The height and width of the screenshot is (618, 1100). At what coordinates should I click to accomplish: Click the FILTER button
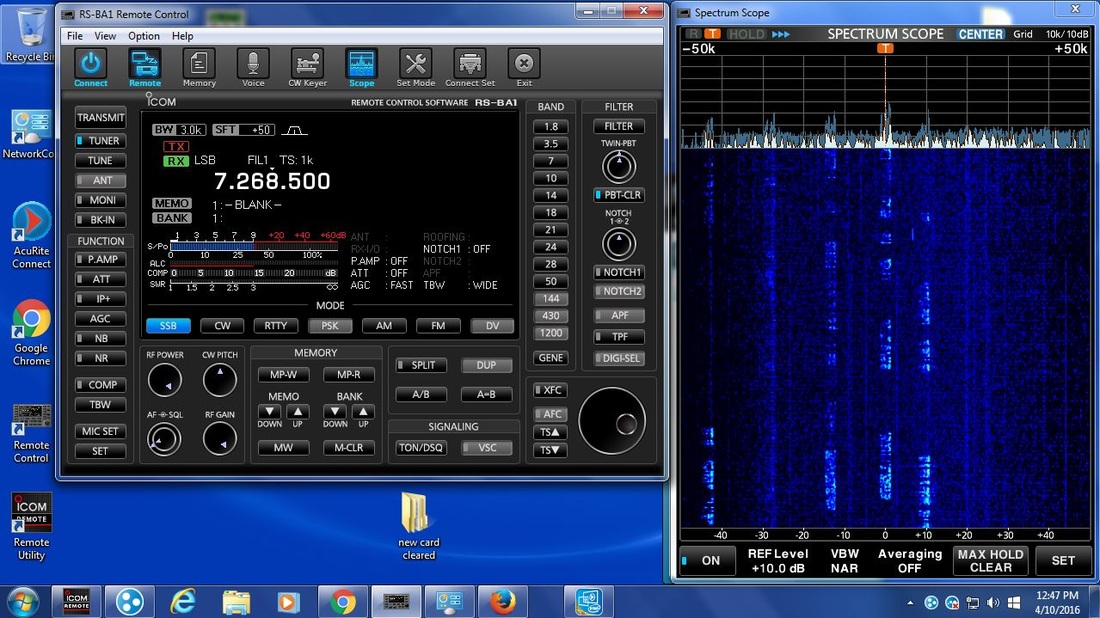click(619, 126)
